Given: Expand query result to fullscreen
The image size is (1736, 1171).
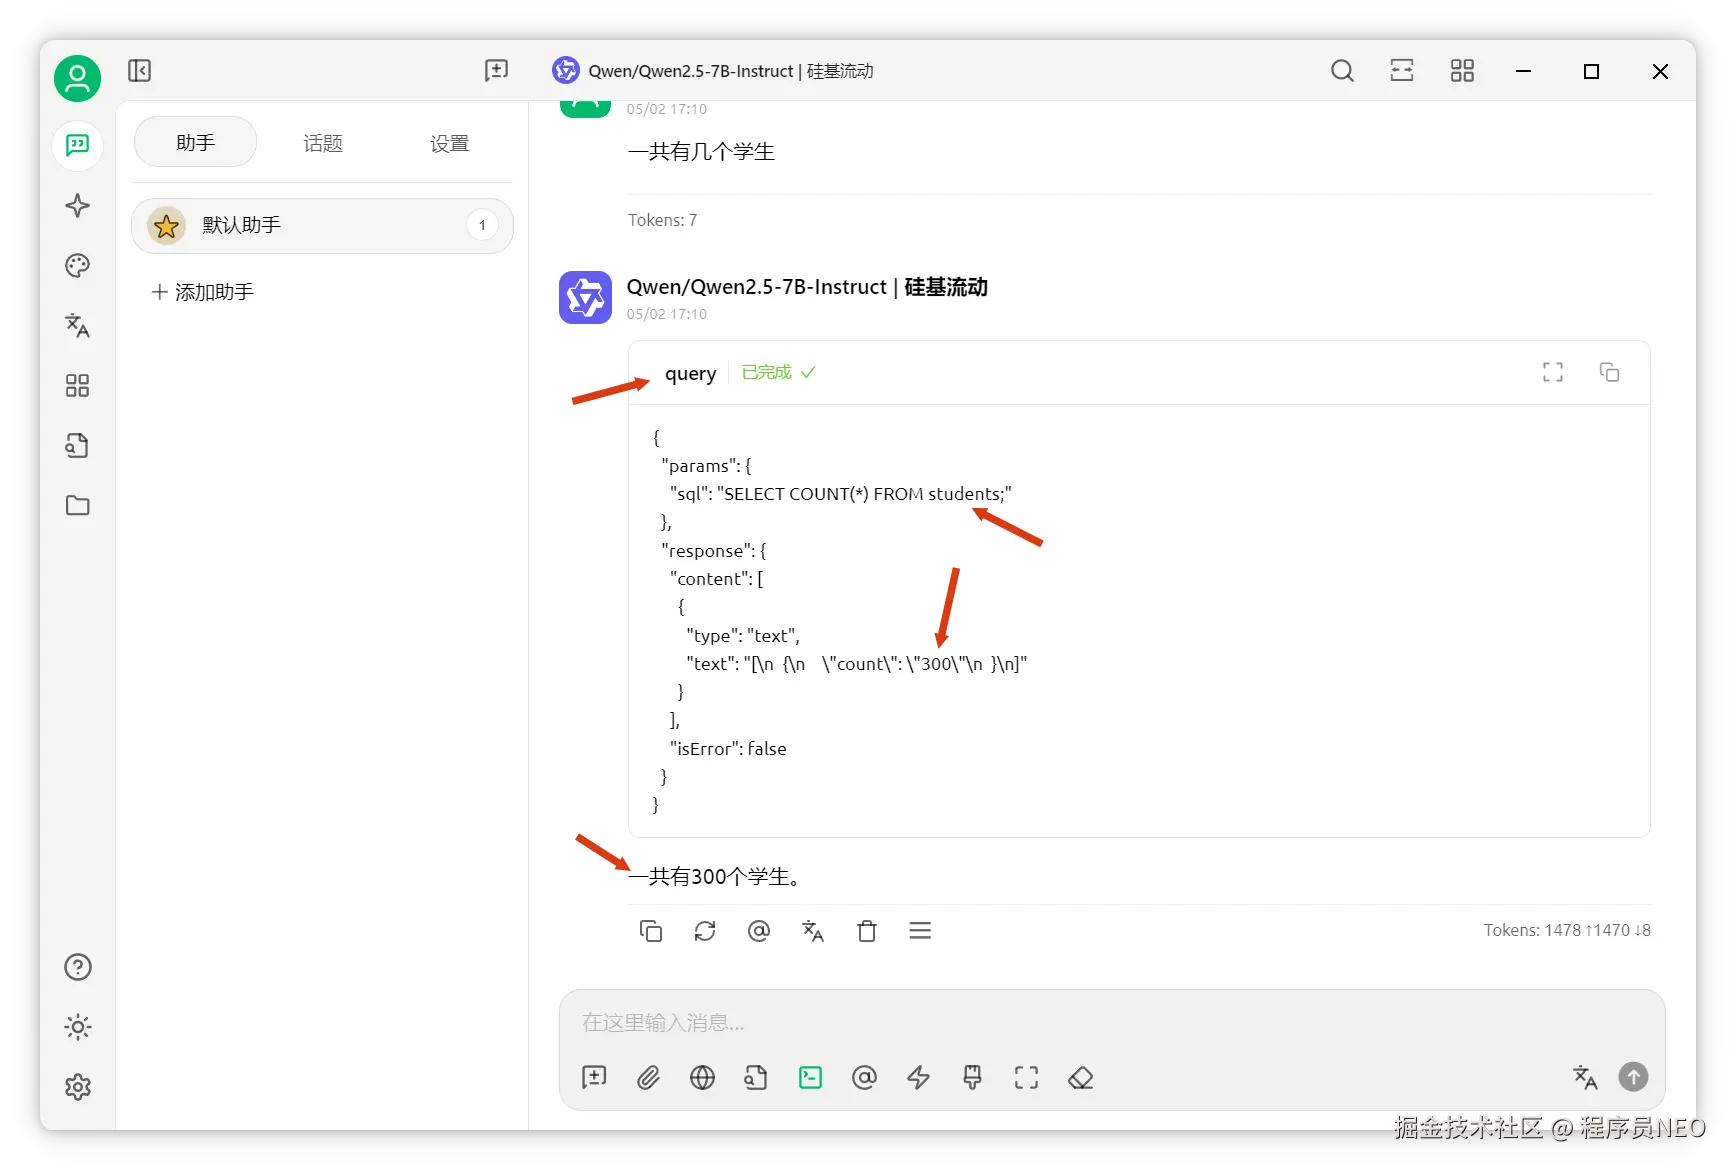Looking at the screenshot, I should 1552,372.
